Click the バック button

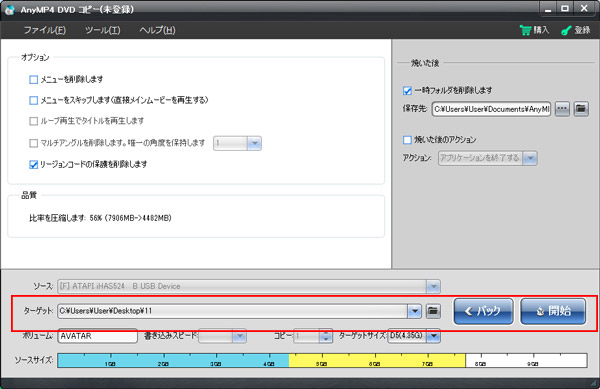click(483, 311)
